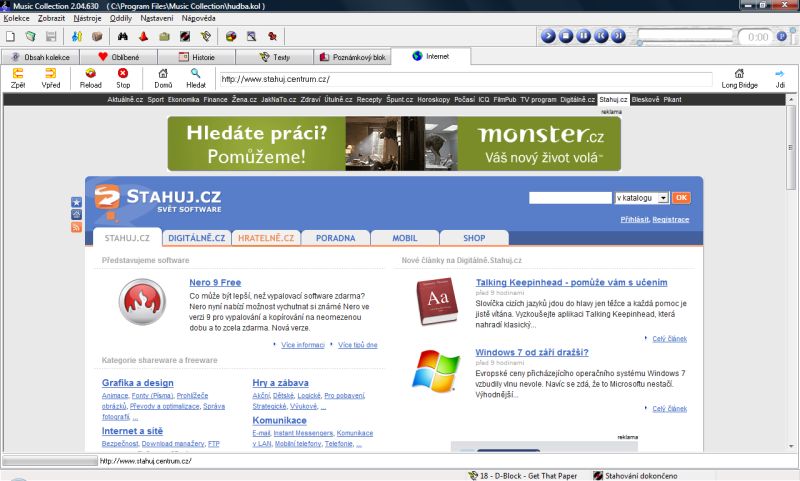Screen dimensions: 800x481
Task: Open the Grafika a design category
Action: pyautogui.click(x=137, y=383)
